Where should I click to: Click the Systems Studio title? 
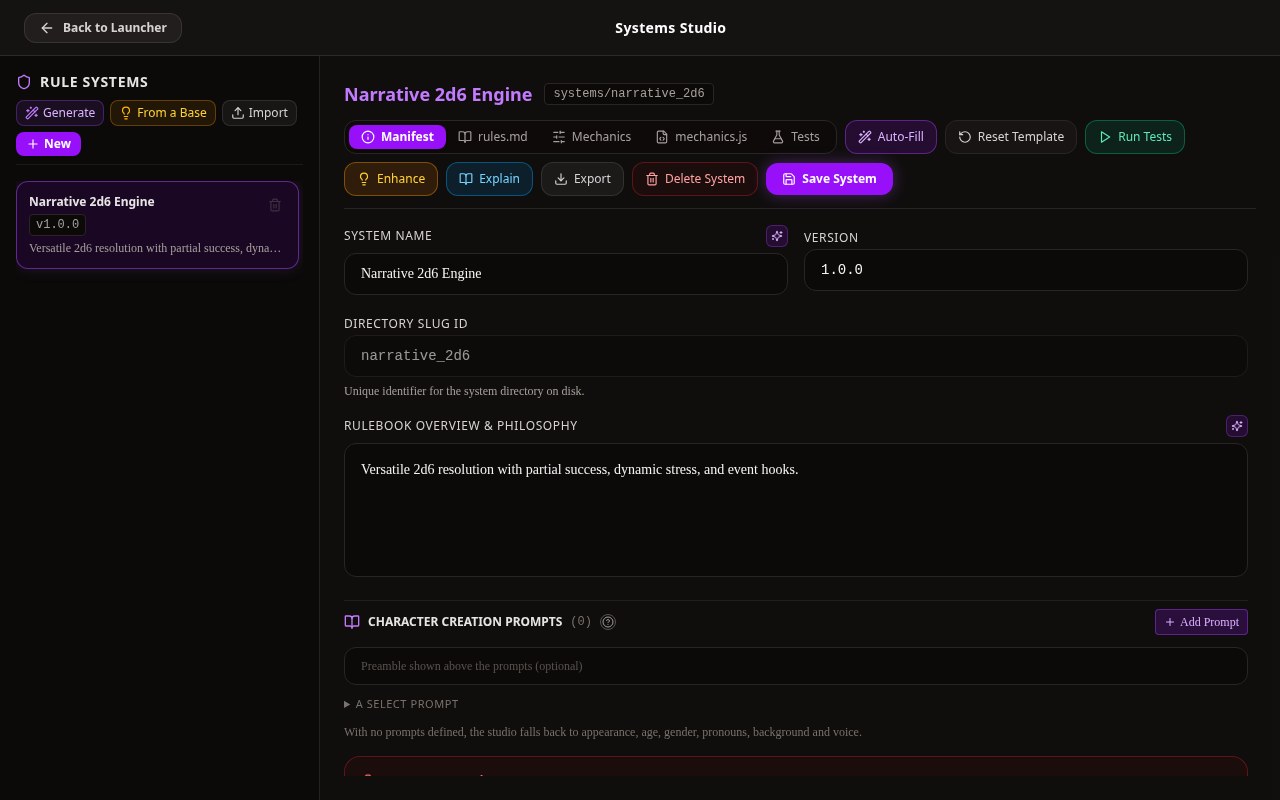pyautogui.click(x=670, y=28)
